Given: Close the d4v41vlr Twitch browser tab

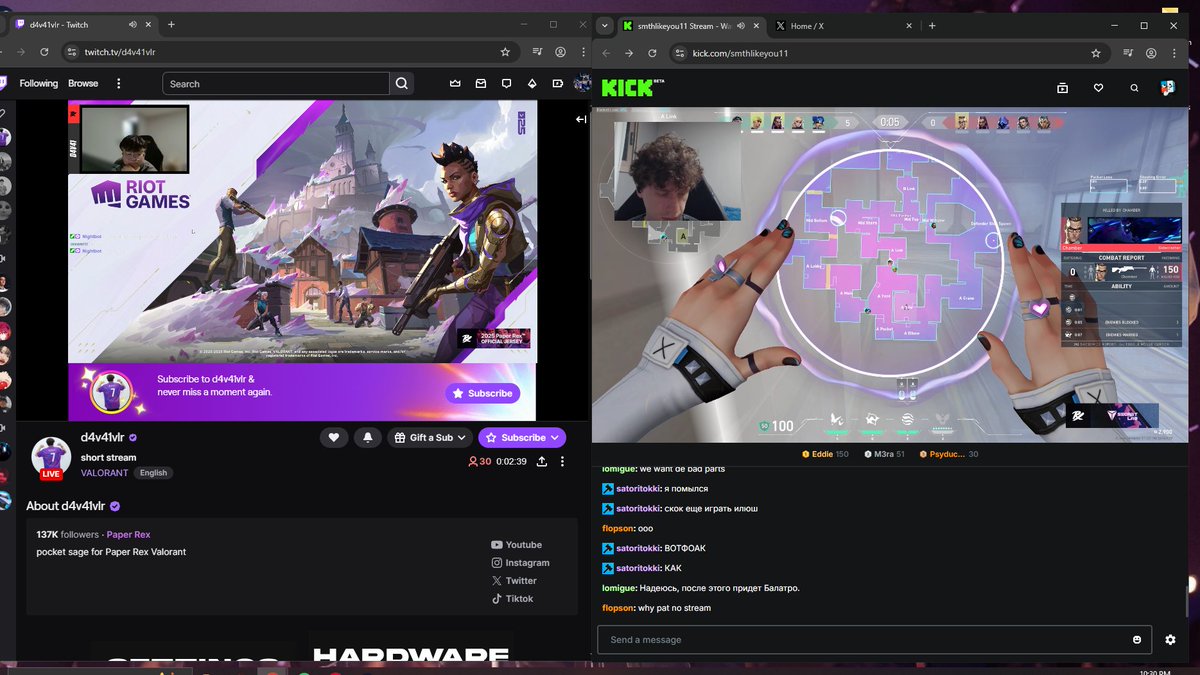Looking at the screenshot, I should (150, 24).
